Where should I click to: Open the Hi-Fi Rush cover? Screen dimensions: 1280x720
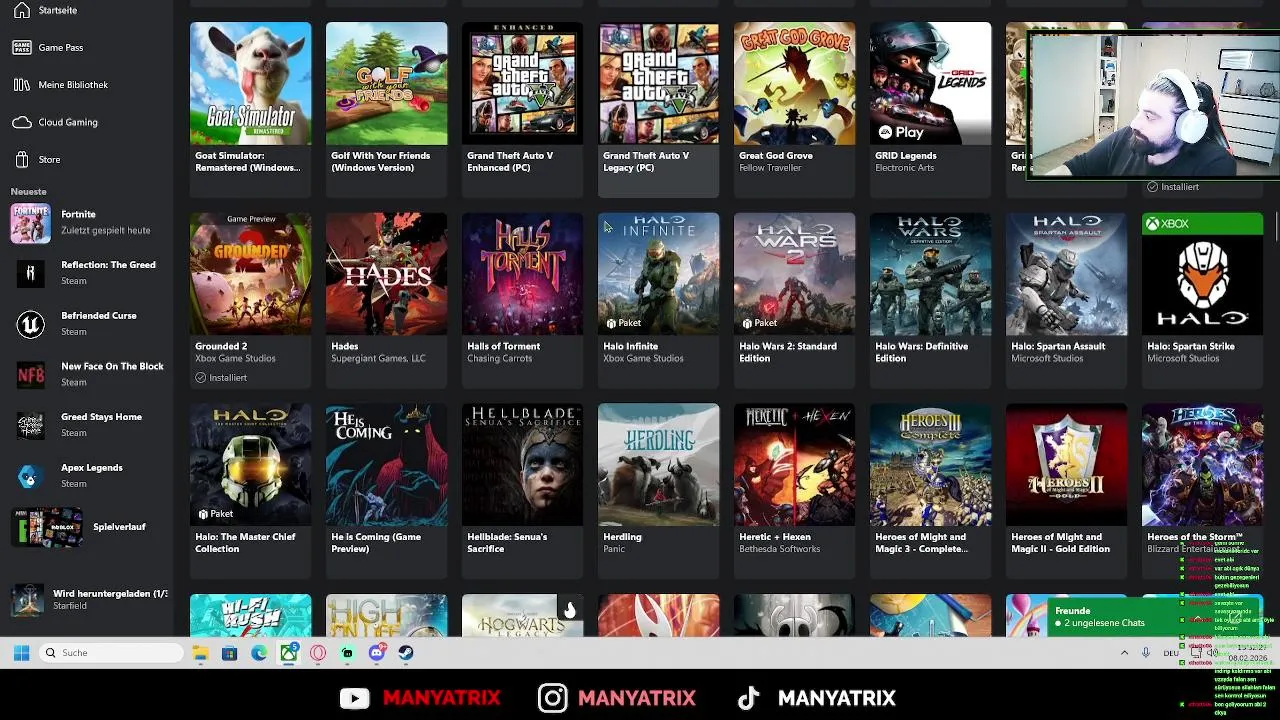tap(250, 615)
